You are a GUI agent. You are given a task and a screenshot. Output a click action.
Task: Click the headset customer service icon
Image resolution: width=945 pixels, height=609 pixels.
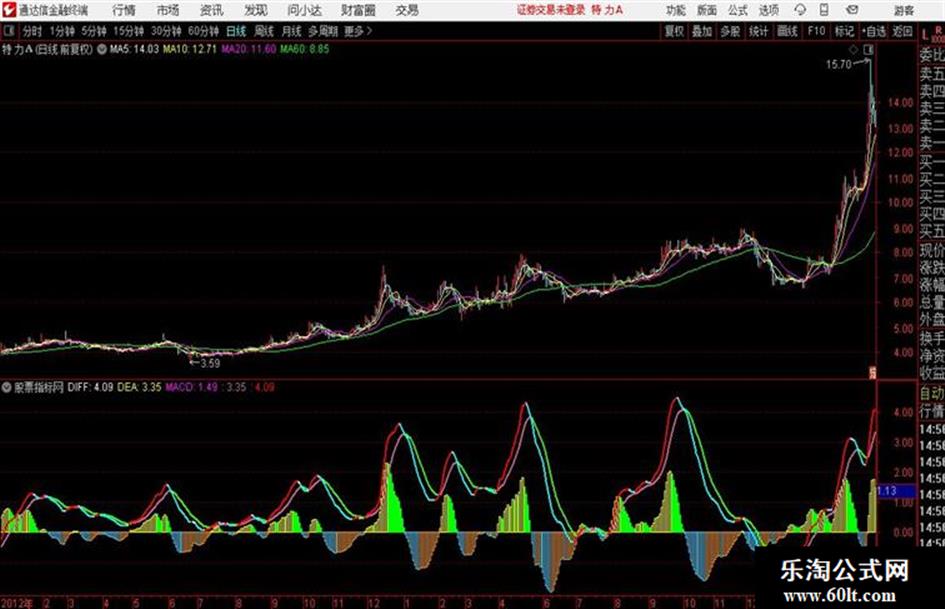pos(800,10)
